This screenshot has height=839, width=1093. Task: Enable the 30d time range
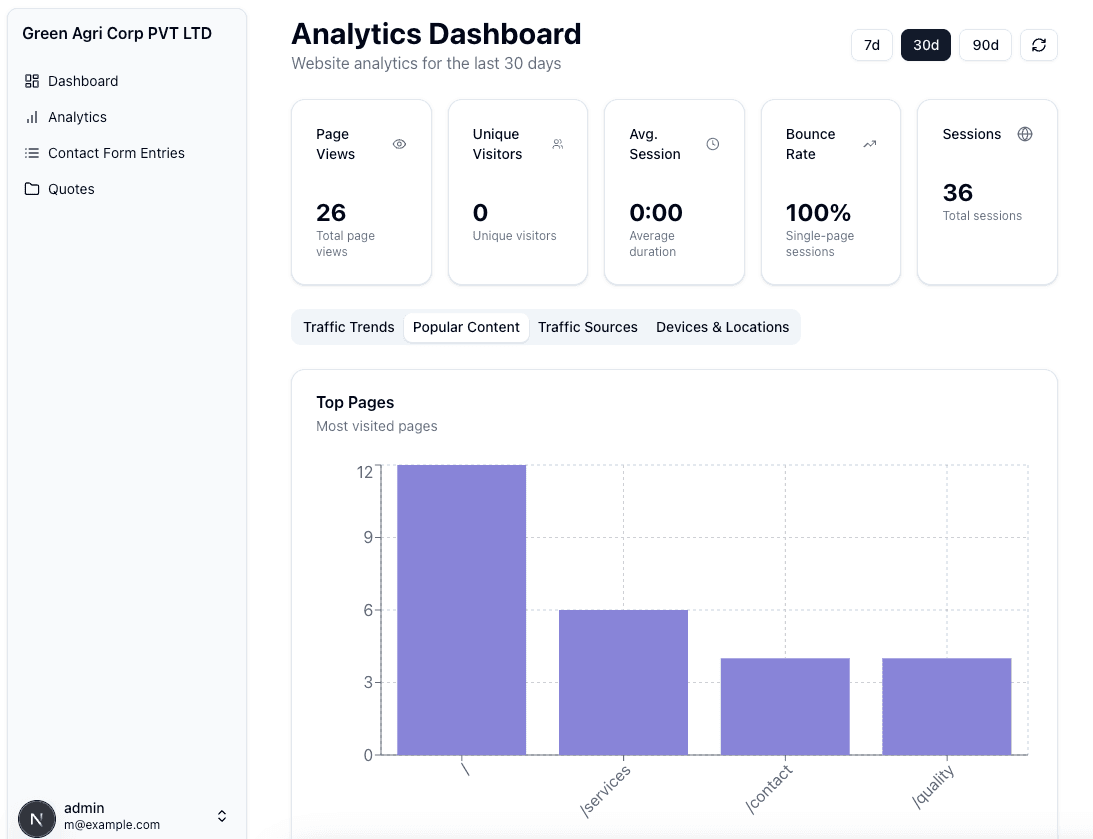[925, 45]
